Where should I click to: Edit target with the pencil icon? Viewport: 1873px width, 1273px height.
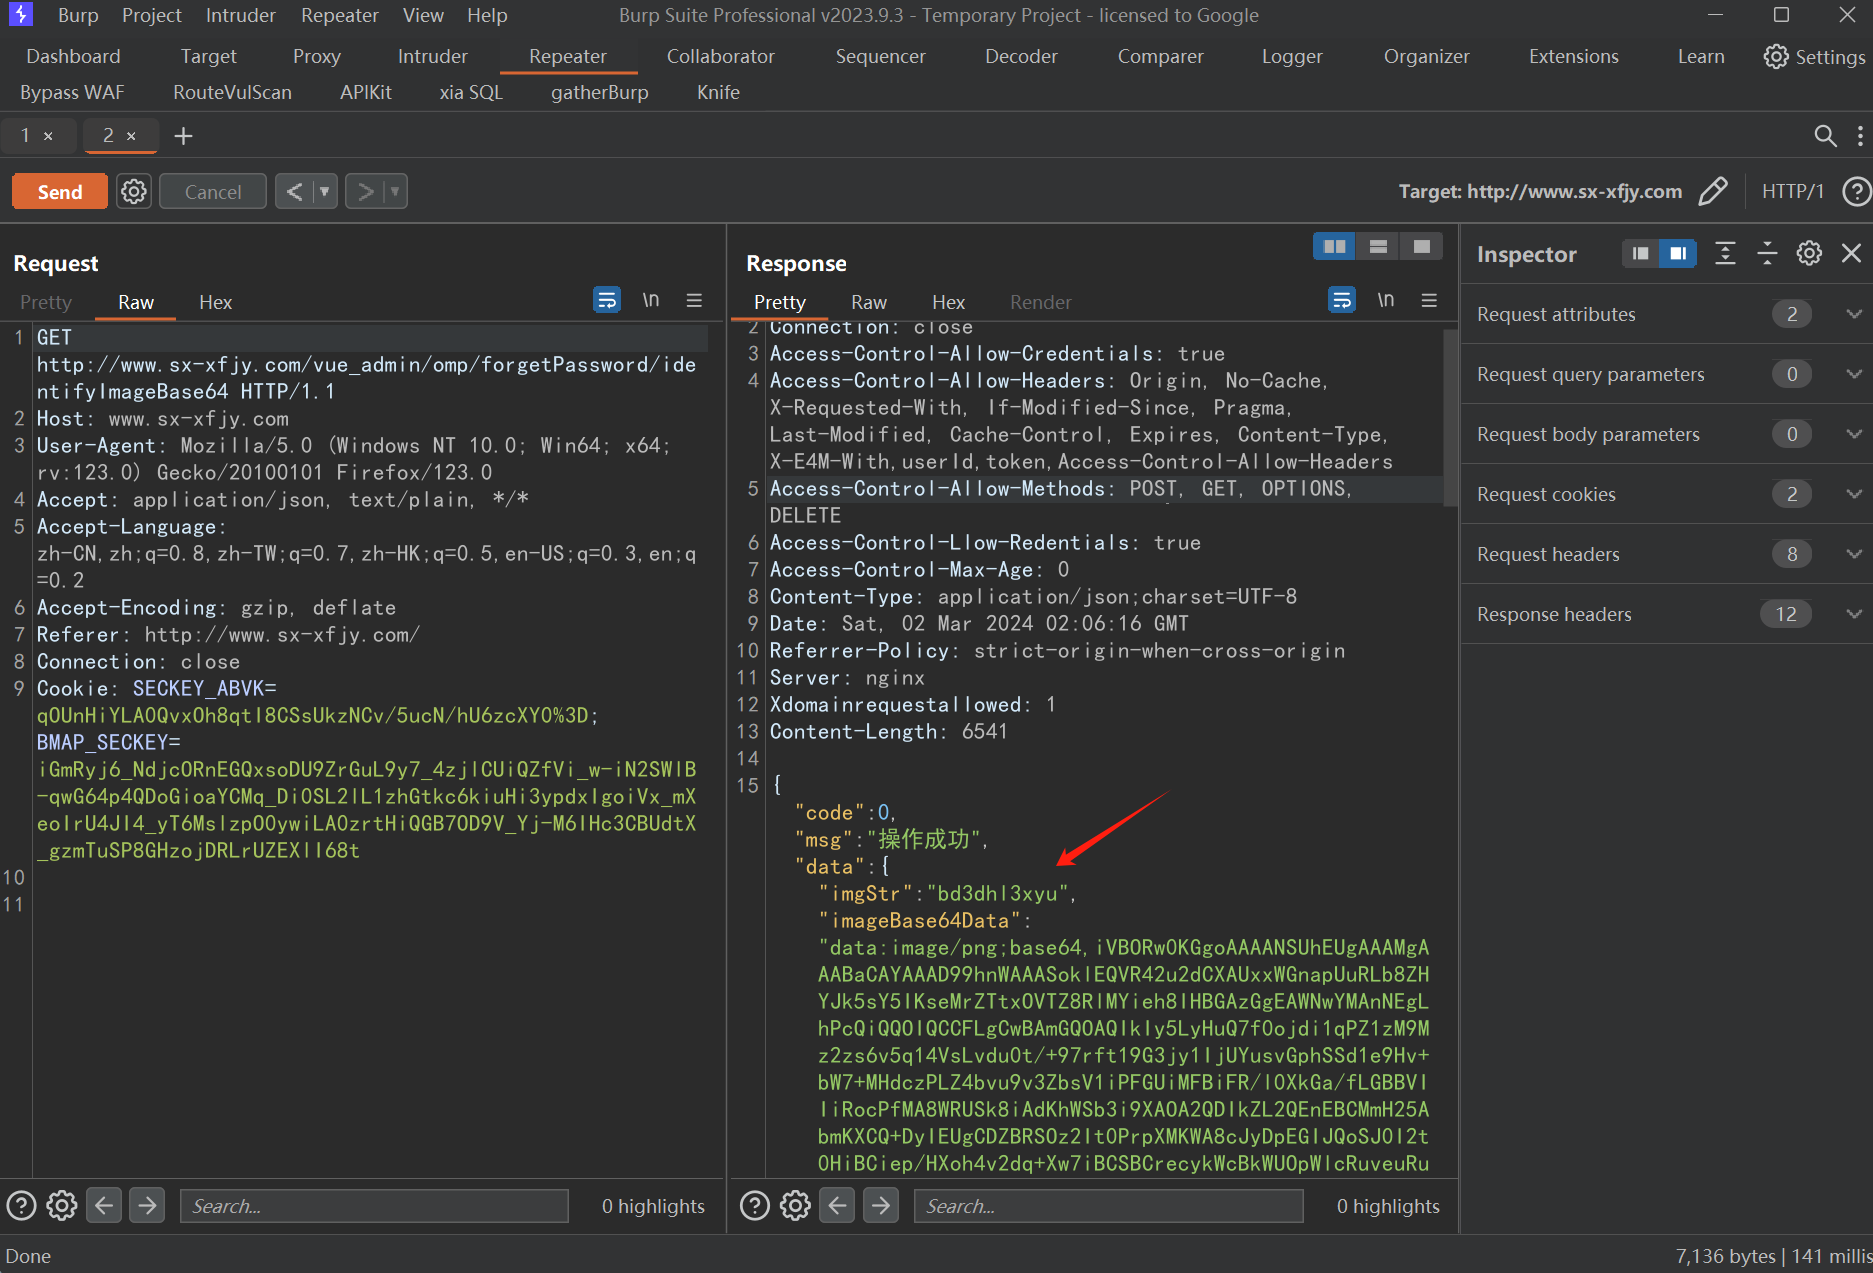(1712, 191)
